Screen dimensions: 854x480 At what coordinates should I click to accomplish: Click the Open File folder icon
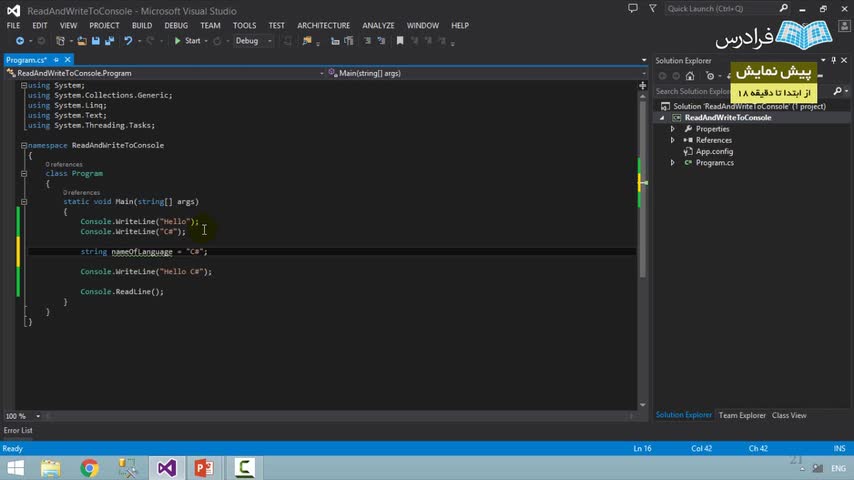82,41
